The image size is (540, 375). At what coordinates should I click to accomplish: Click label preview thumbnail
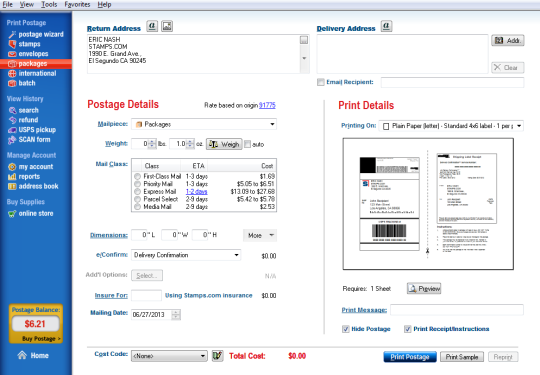pyautogui.click(x=428, y=204)
